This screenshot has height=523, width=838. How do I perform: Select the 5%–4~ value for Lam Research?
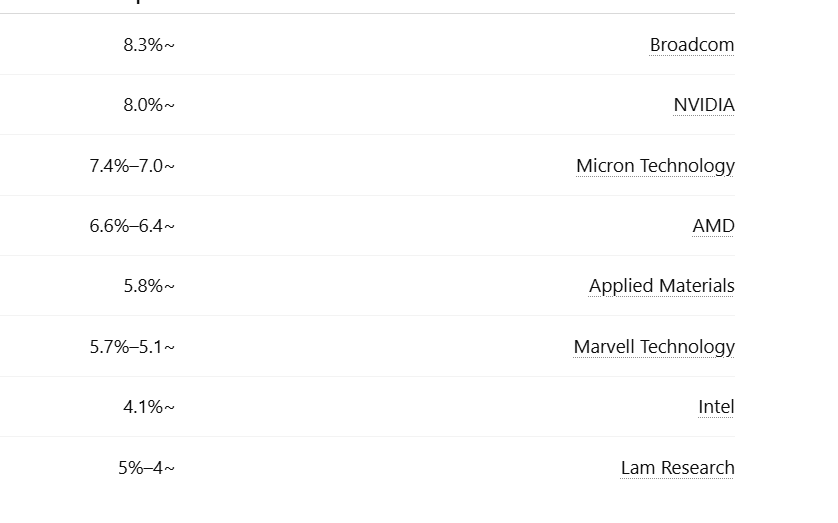tap(146, 468)
